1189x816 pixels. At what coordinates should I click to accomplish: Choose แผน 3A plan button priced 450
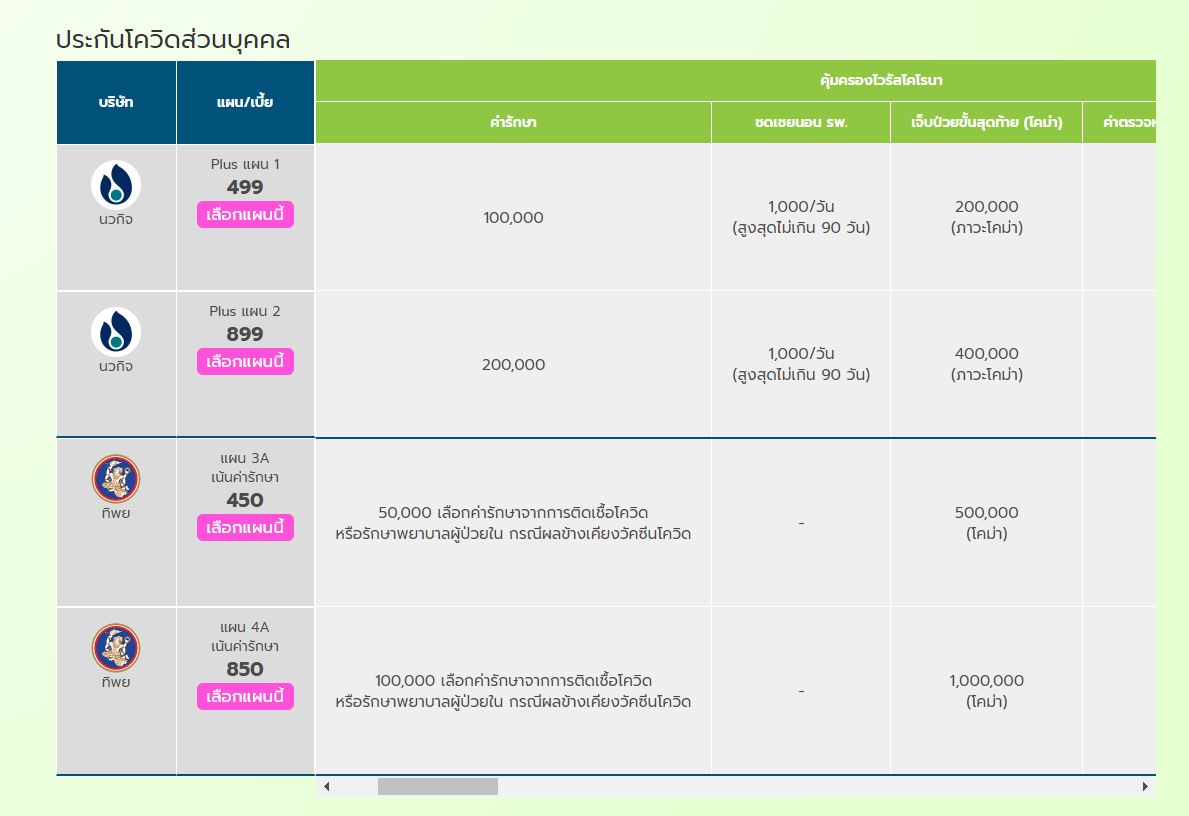point(245,528)
